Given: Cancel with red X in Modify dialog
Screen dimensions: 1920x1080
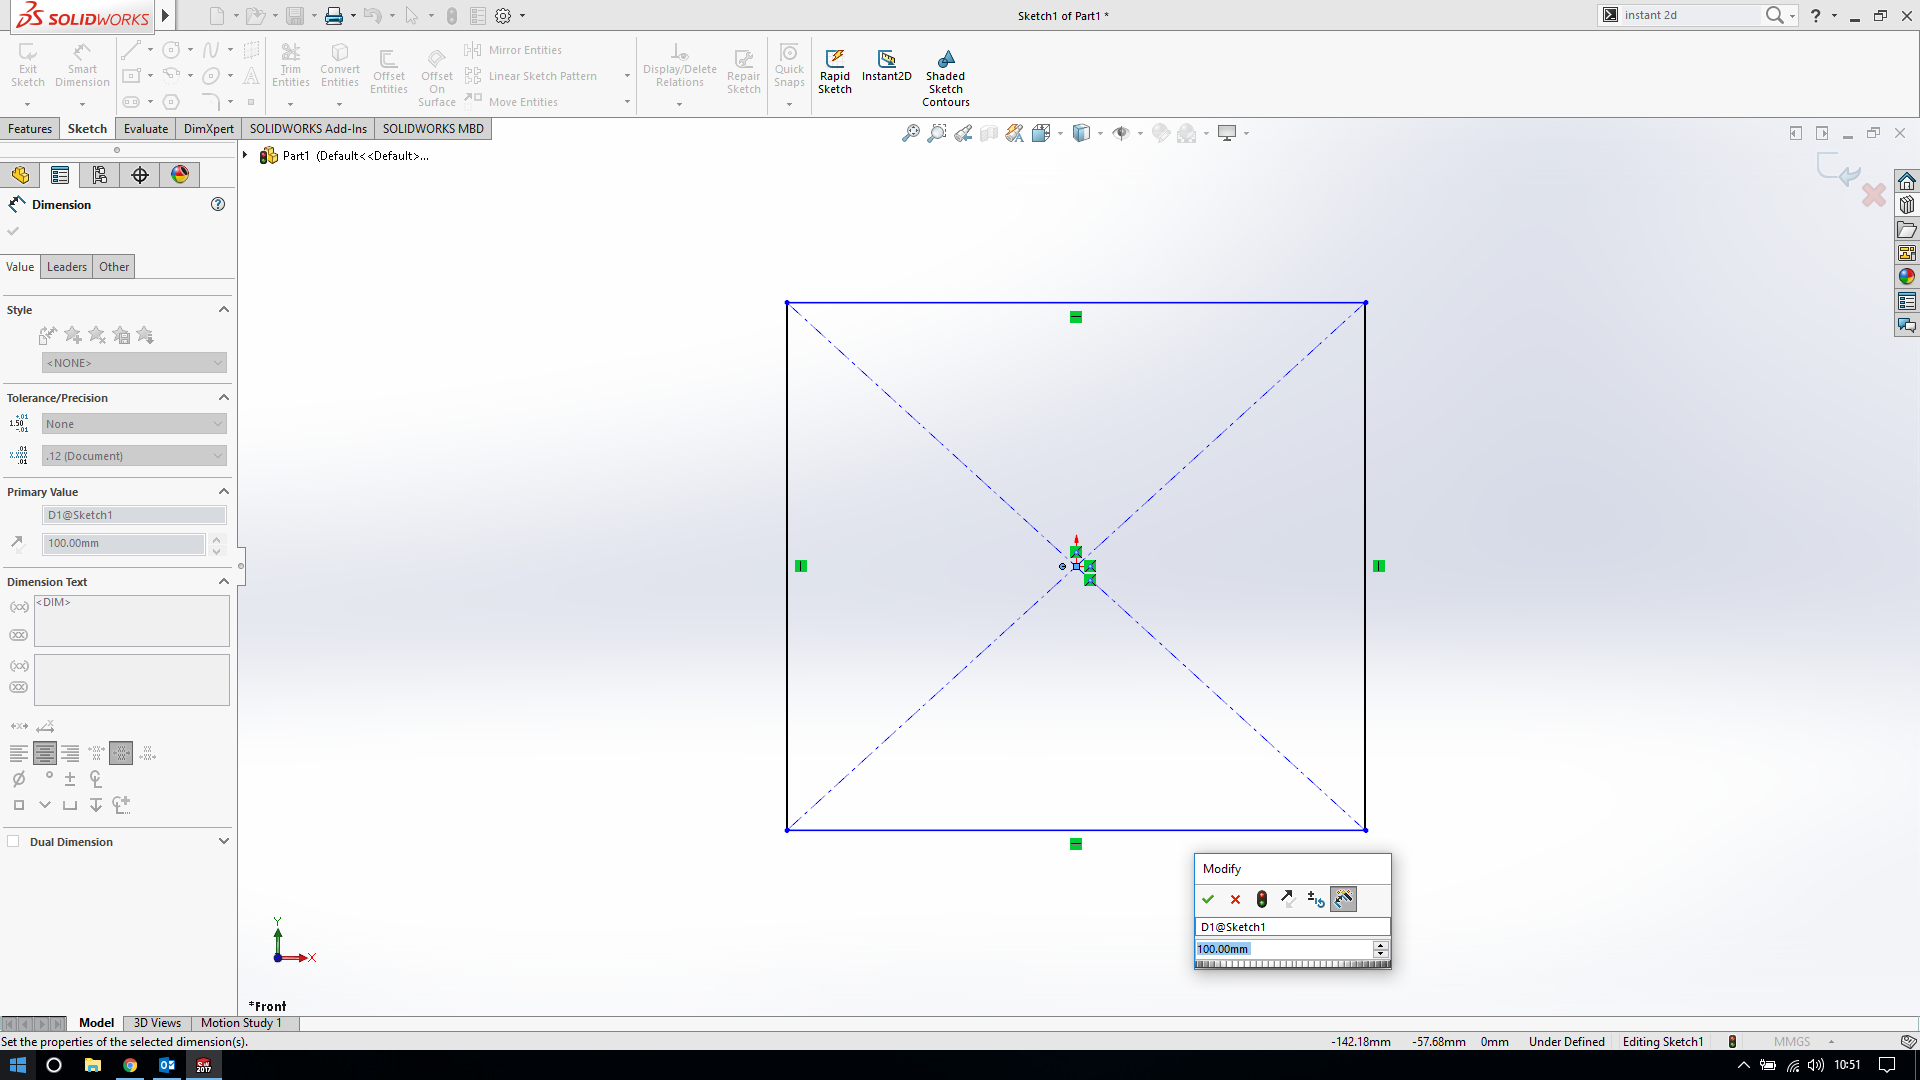Looking at the screenshot, I should (1235, 899).
